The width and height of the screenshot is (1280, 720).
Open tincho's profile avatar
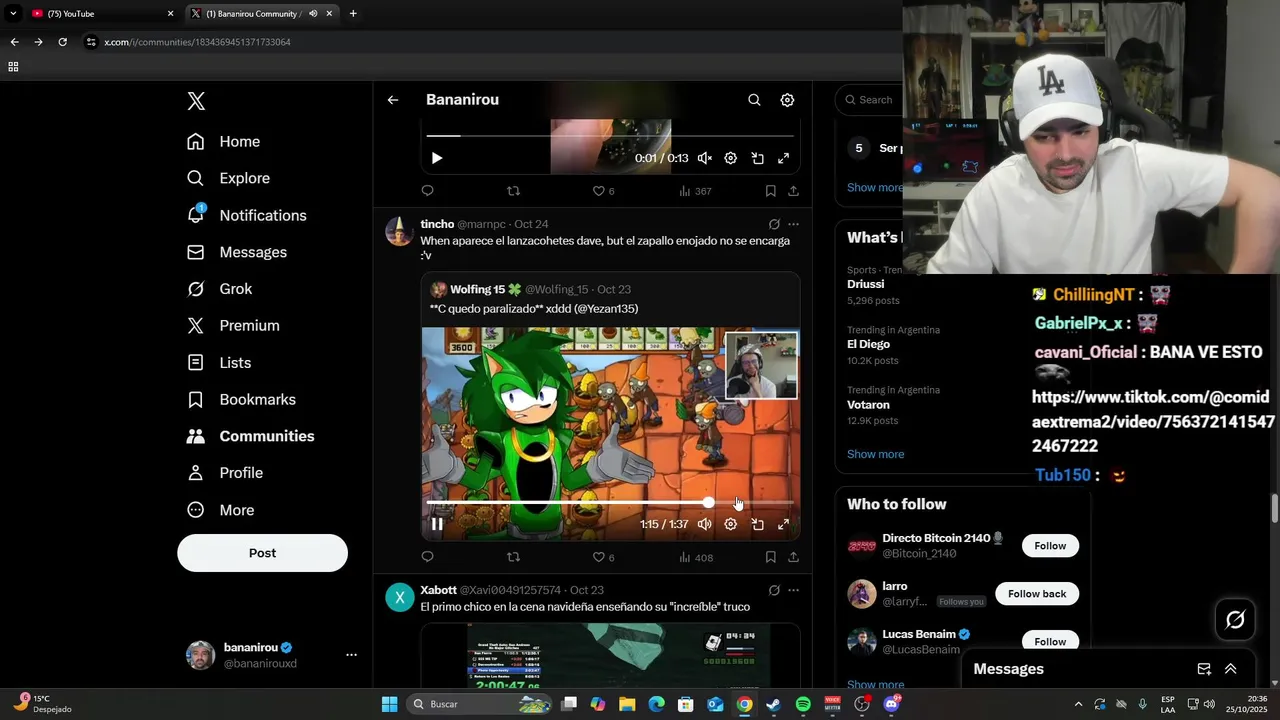pyautogui.click(x=400, y=231)
